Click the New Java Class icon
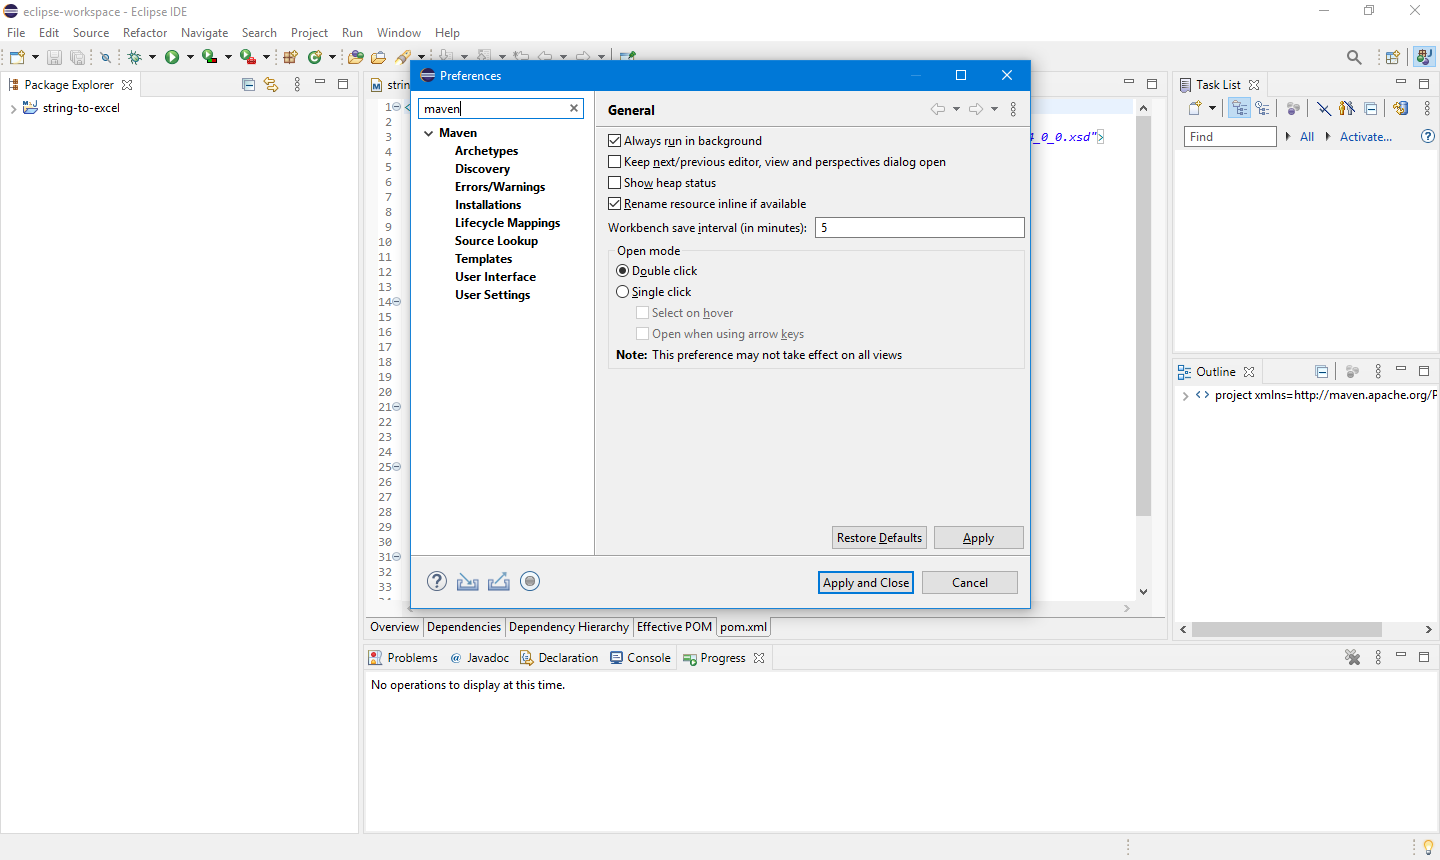The width and height of the screenshot is (1440, 860). [x=315, y=57]
